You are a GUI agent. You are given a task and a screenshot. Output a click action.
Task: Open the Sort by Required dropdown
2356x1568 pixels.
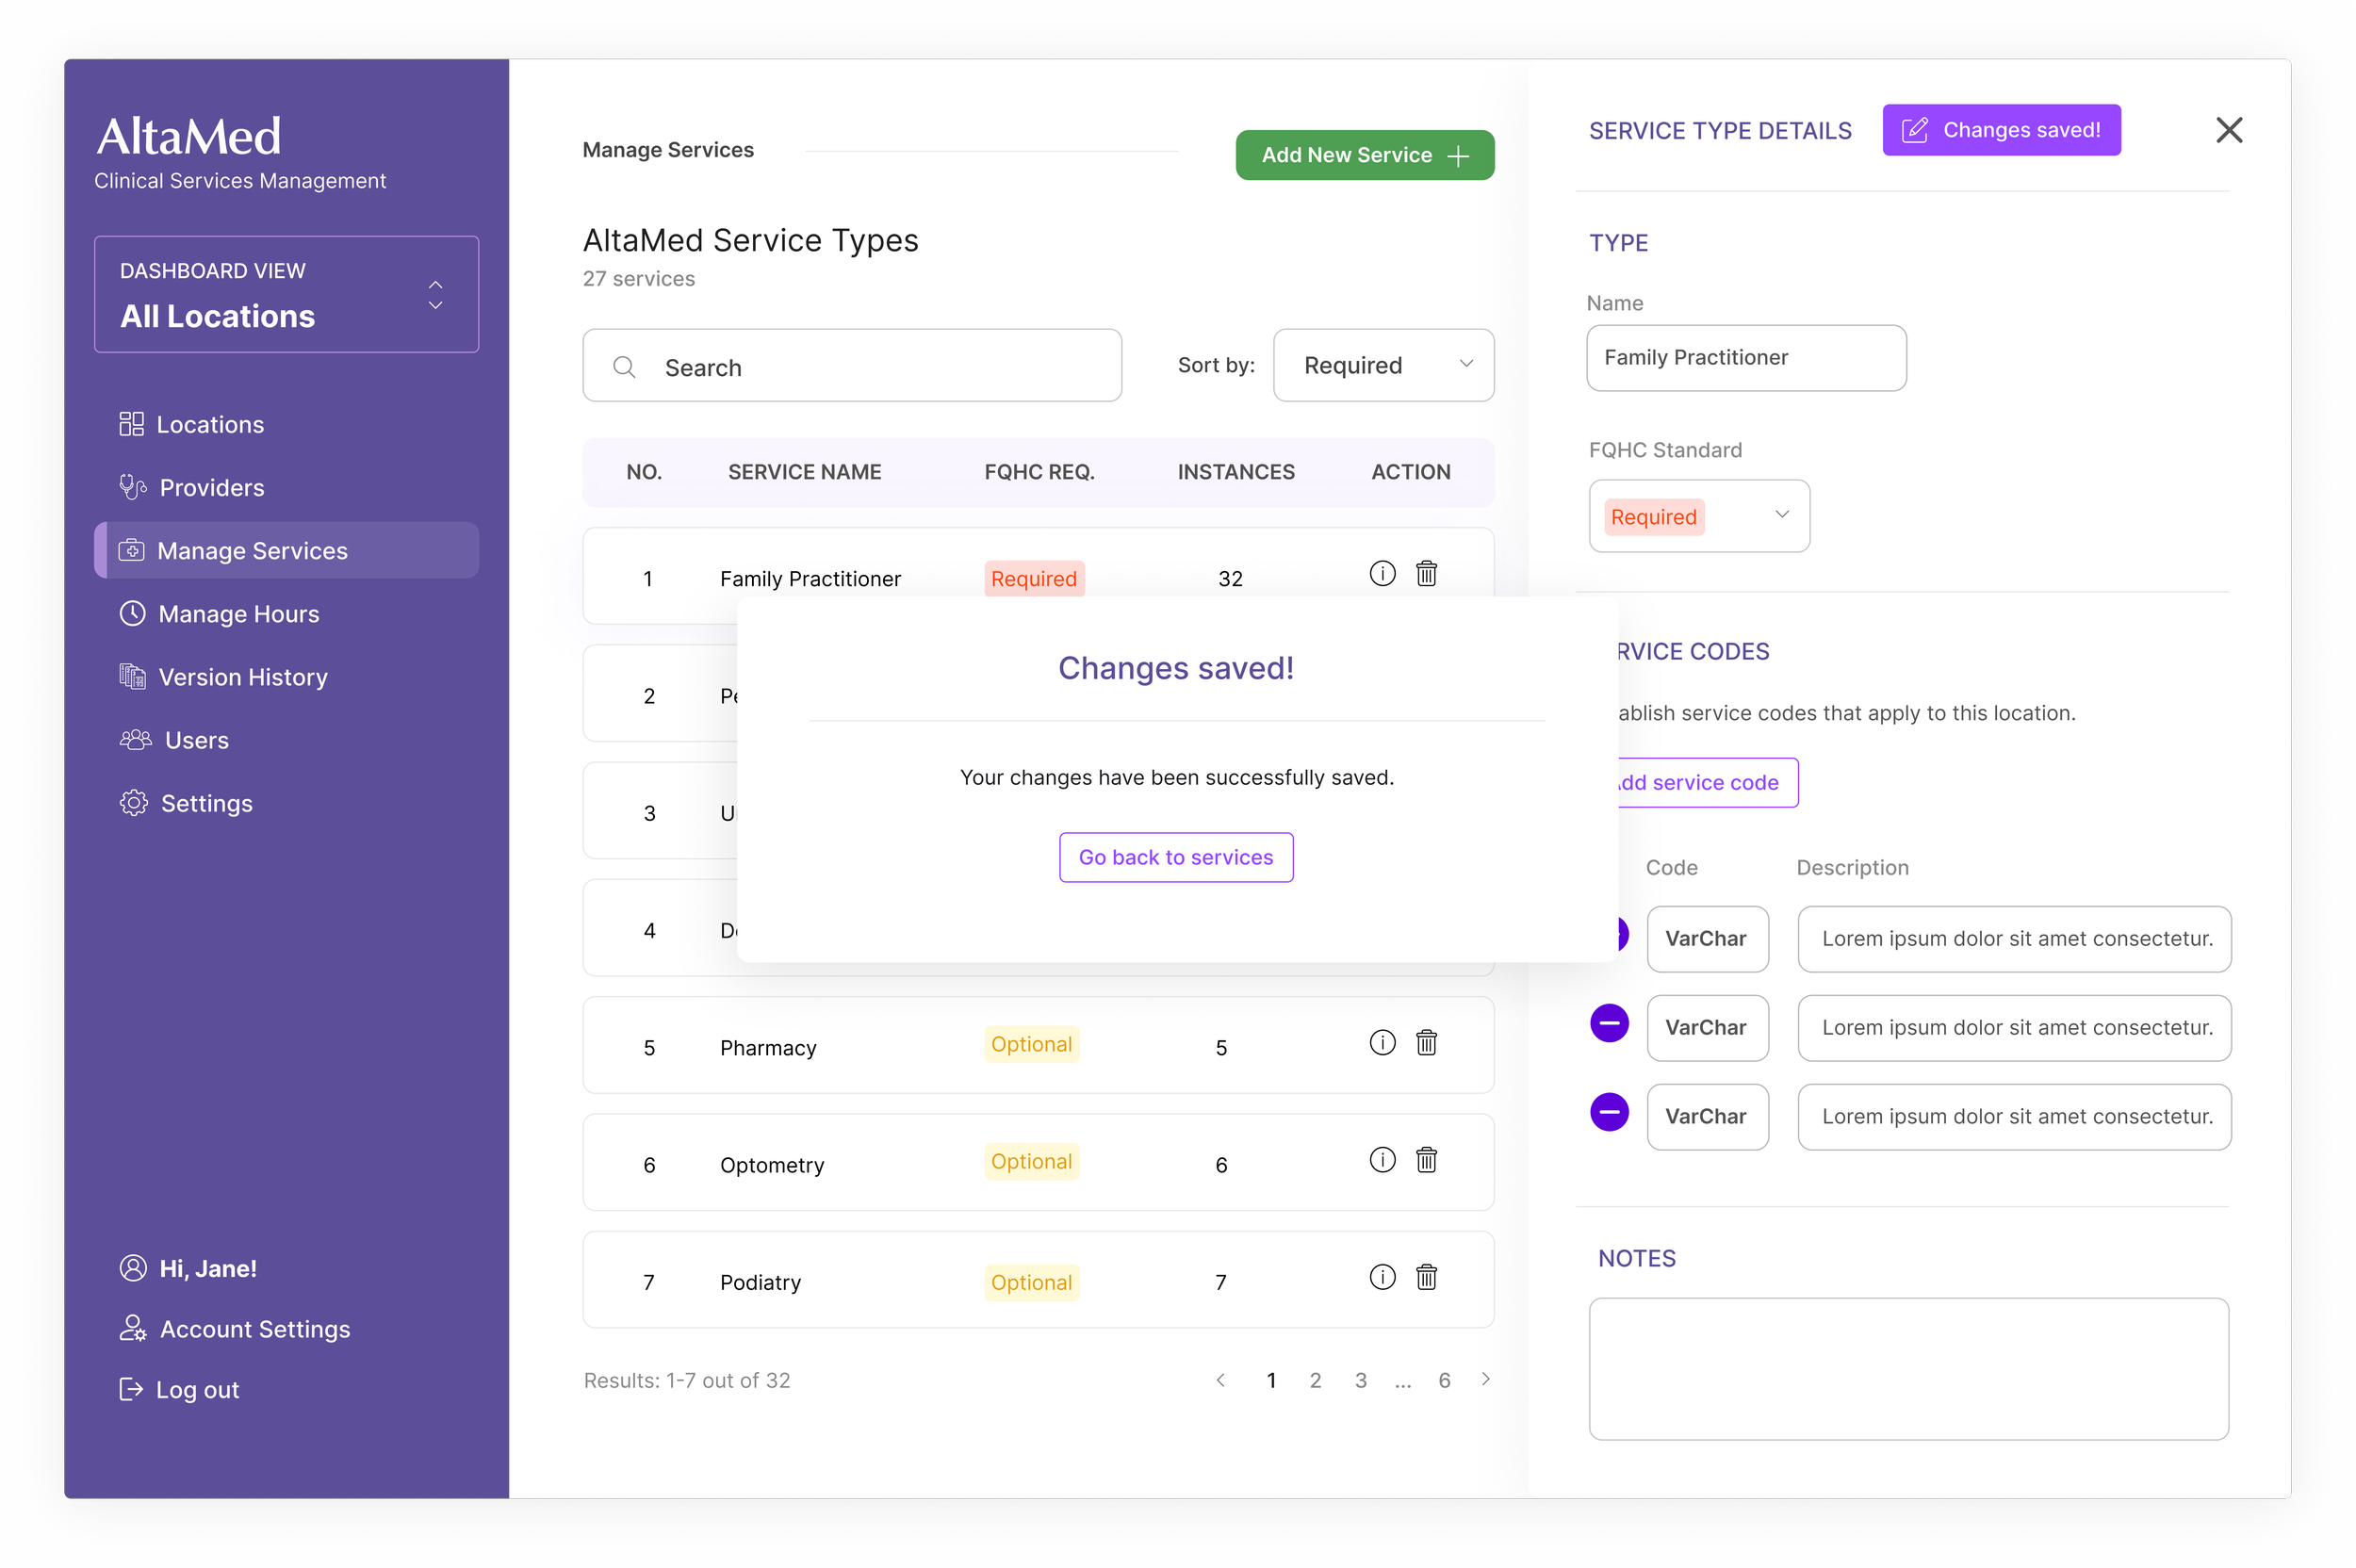point(1383,365)
